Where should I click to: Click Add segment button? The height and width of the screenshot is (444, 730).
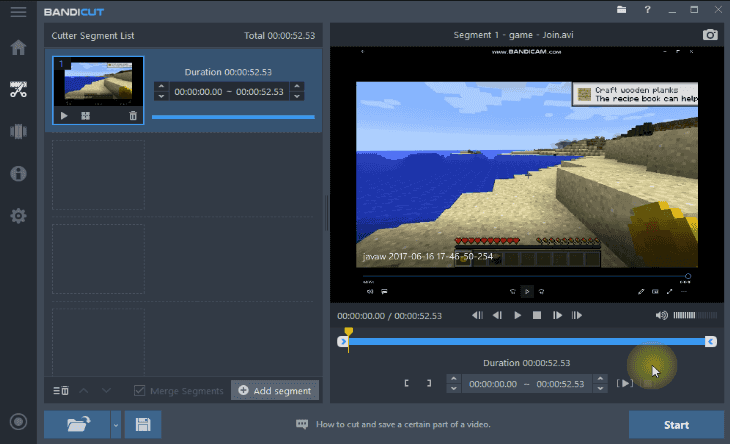pos(275,390)
